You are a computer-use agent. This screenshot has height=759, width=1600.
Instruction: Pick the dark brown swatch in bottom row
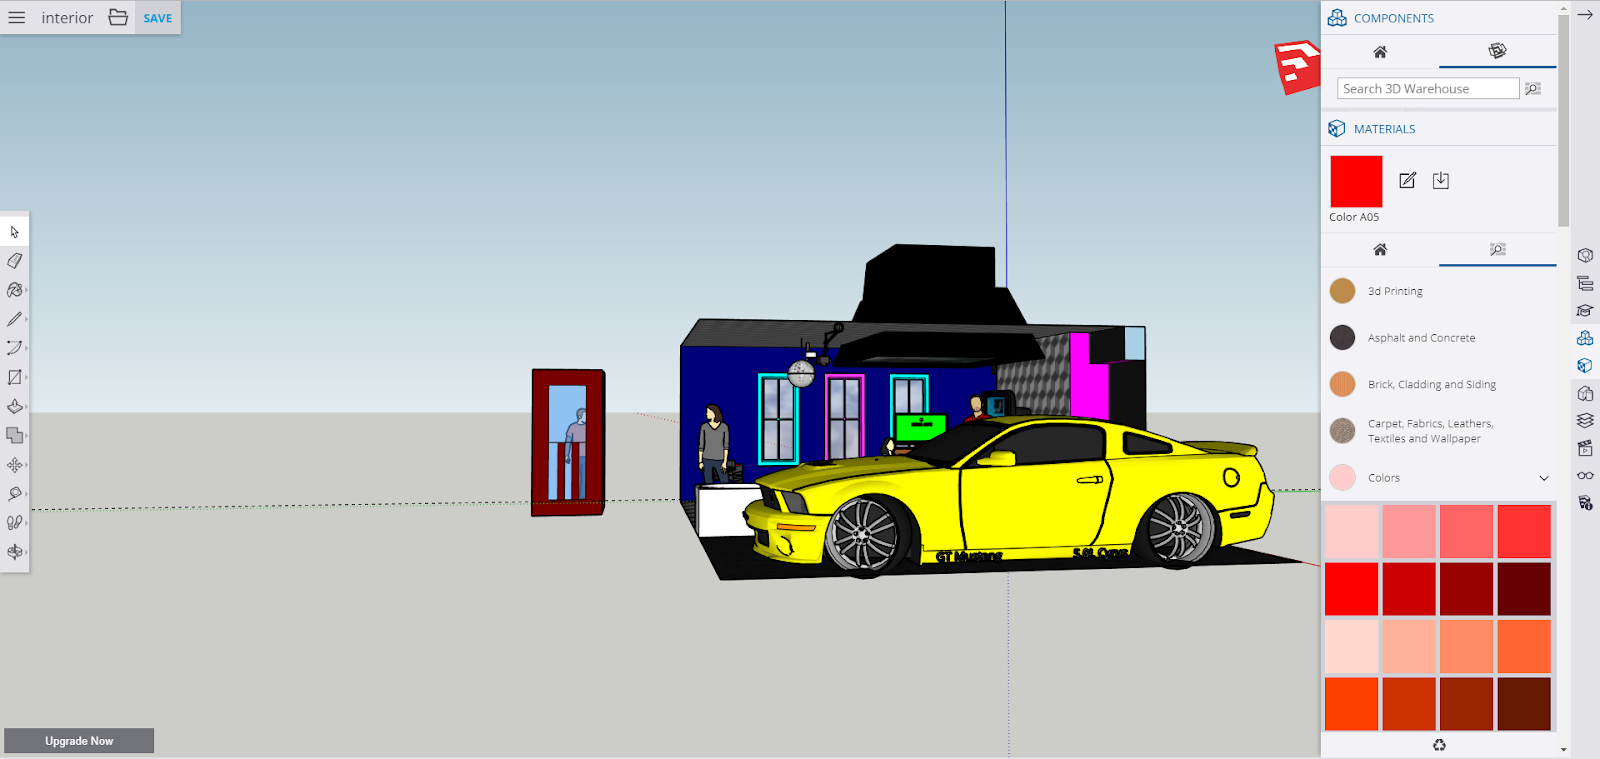(x=1524, y=704)
